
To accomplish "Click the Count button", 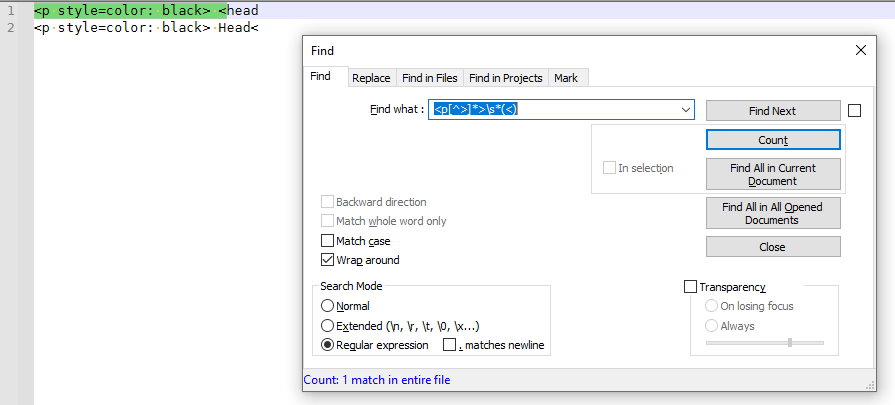I will click(773, 140).
